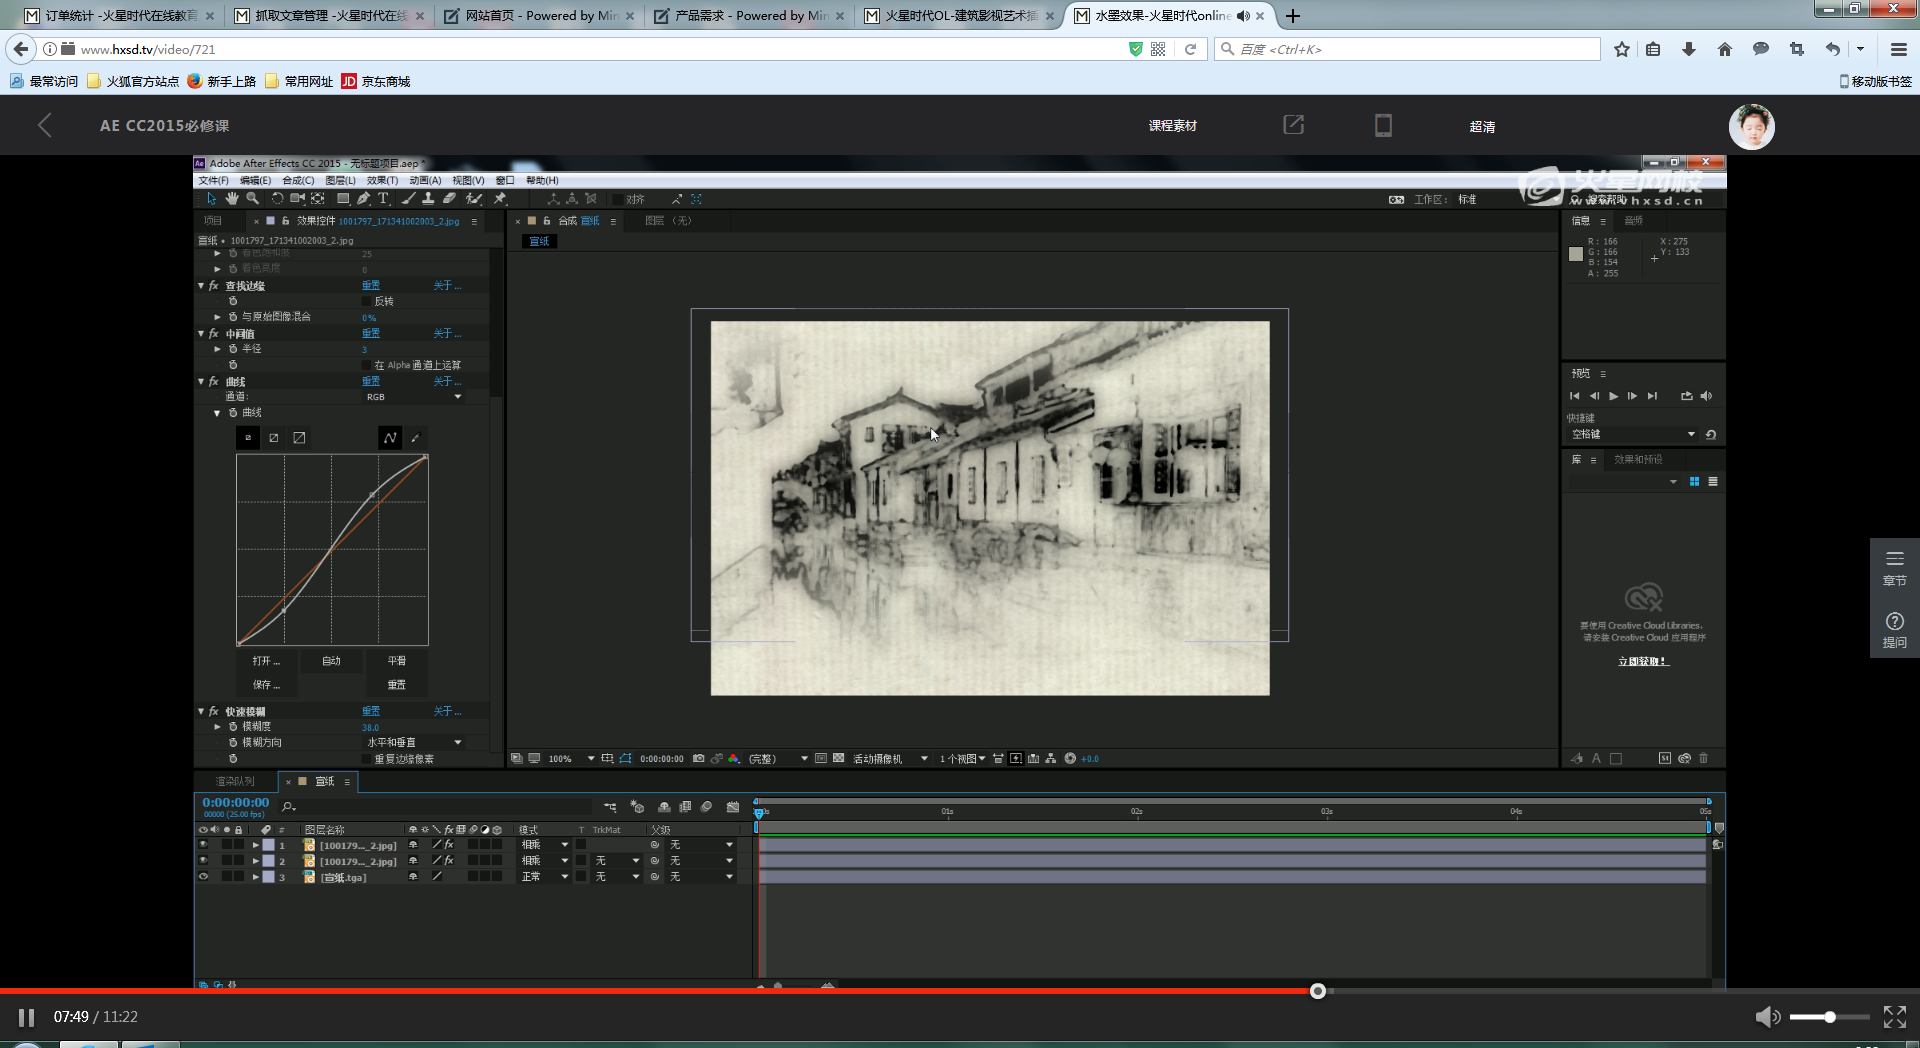Image resolution: width=1920 pixels, height=1048 pixels.
Task: Open a new browser tab
Action: click(1293, 16)
